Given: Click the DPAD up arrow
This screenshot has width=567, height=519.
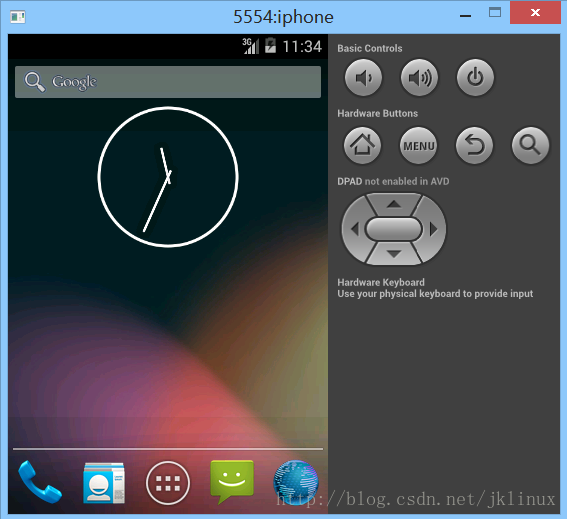Looking at the screenshot, I should pyautogui.click(x=394, y=204).
